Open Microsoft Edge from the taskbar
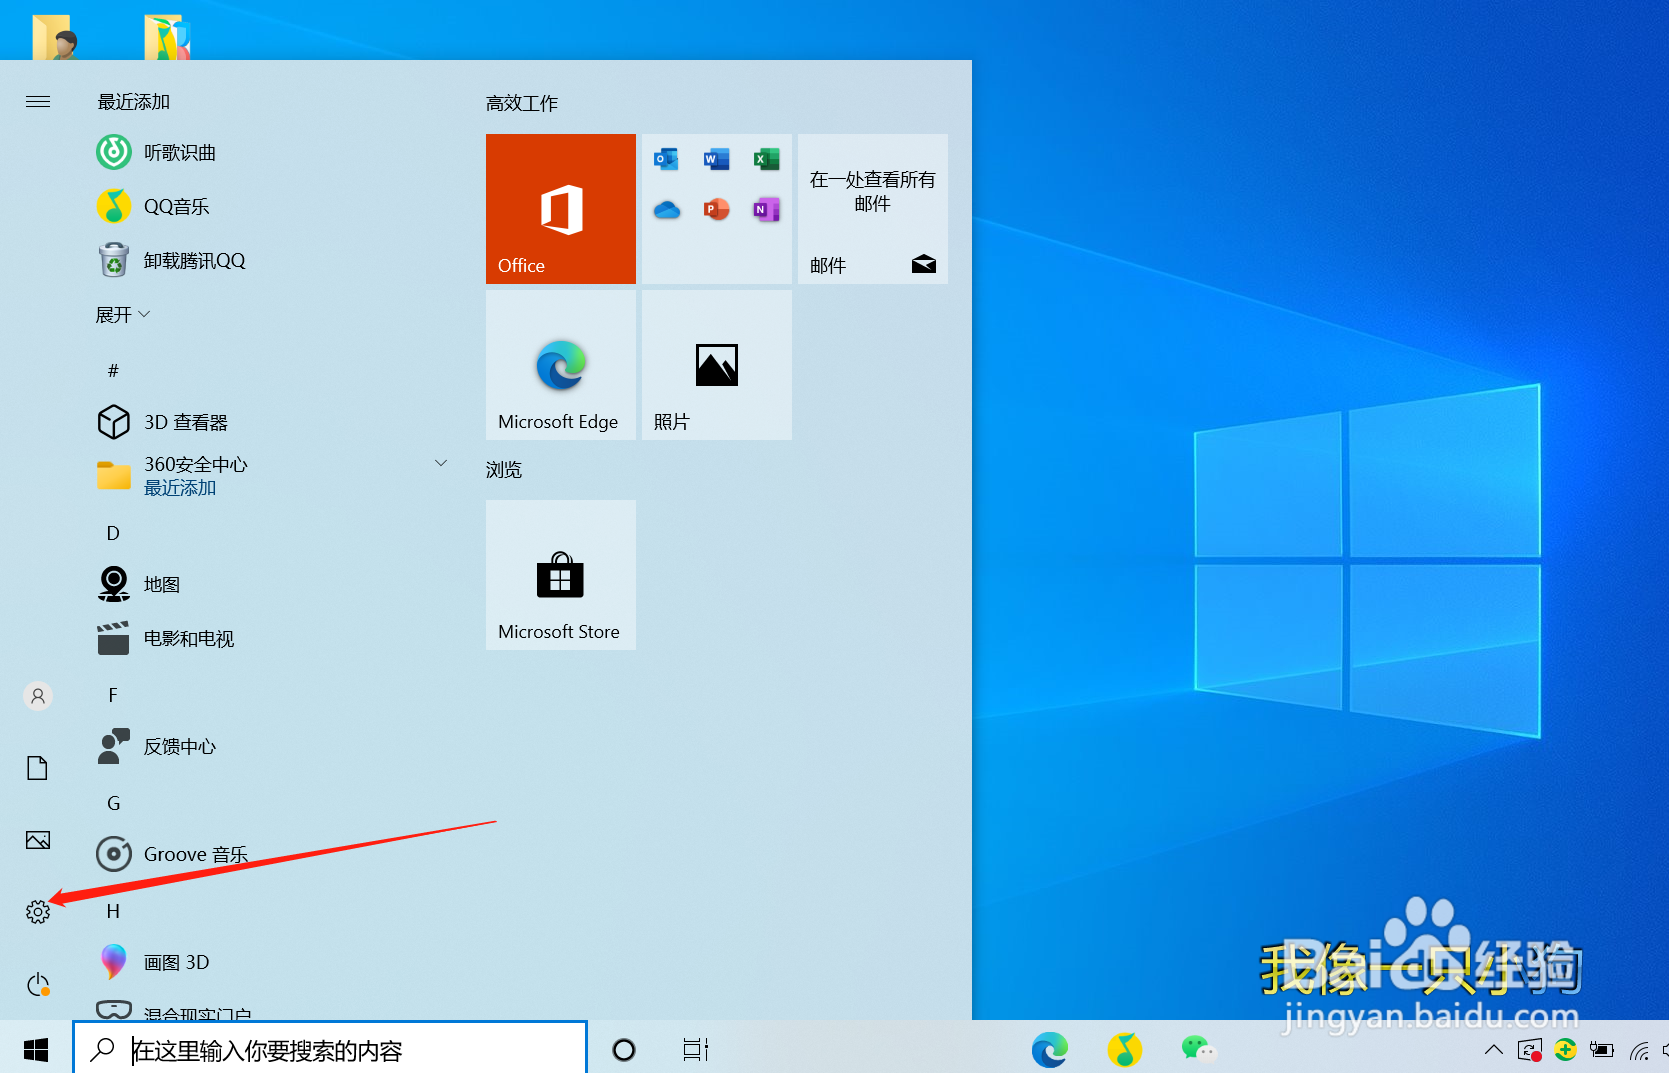The image size is (1669, 1073). [1050, 1049]
